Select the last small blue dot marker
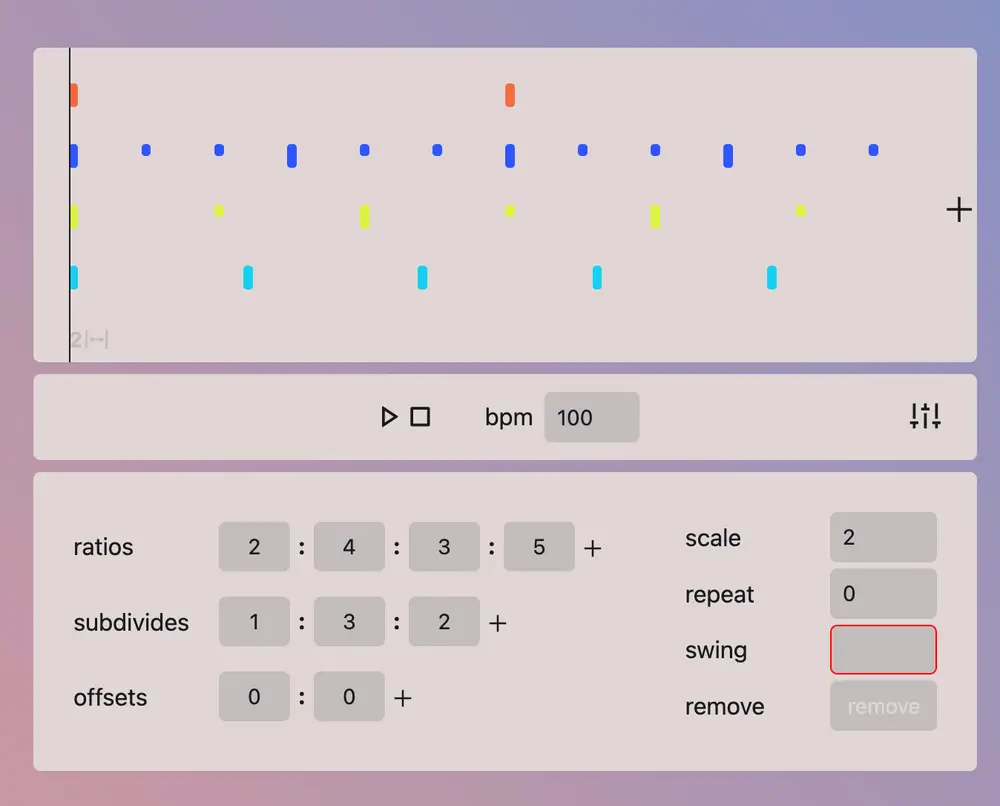 (873, 150)
